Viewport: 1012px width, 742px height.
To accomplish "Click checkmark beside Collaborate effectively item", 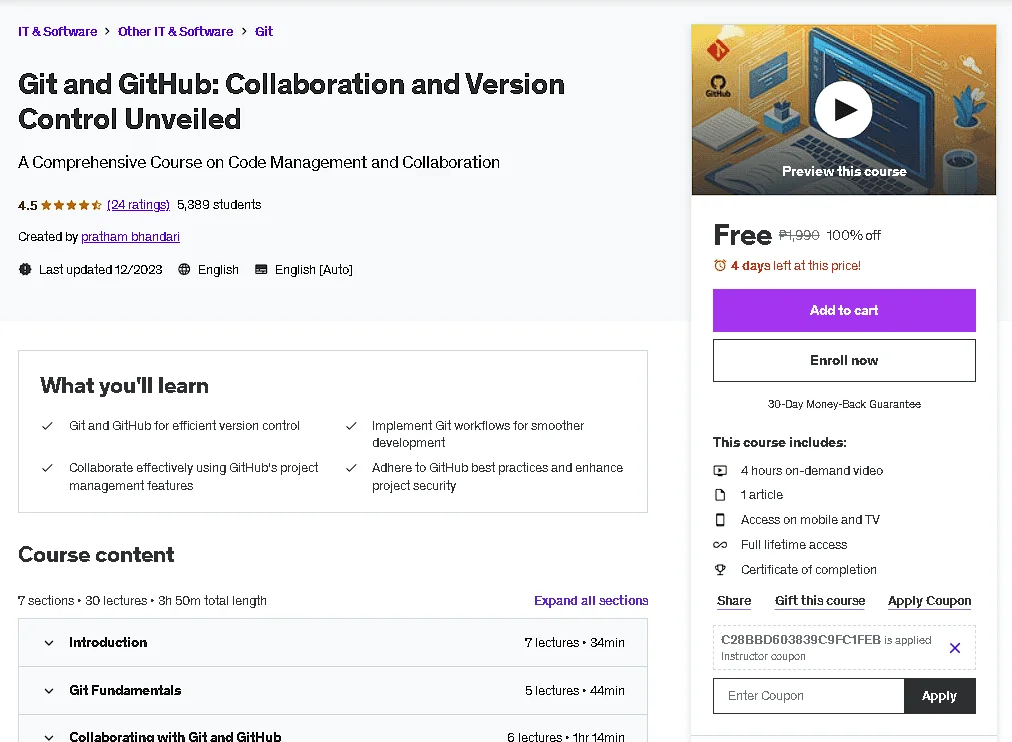I will 47,468.
